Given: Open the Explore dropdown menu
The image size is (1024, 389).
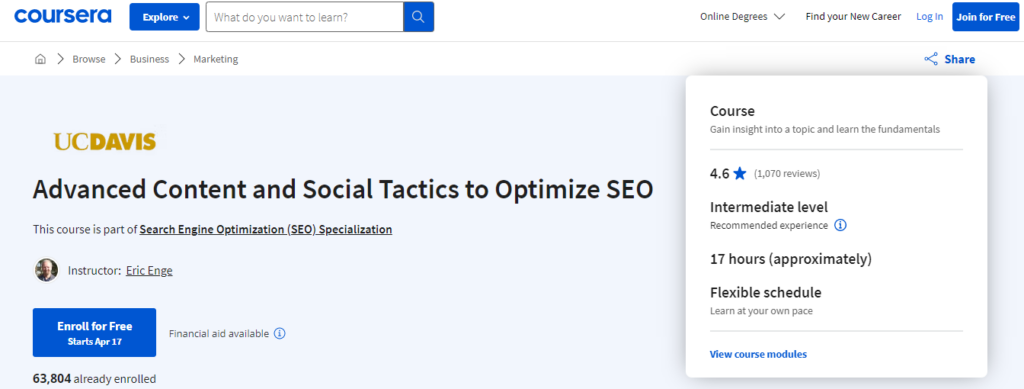Looking at the screenshot, I should pos(164,17).
